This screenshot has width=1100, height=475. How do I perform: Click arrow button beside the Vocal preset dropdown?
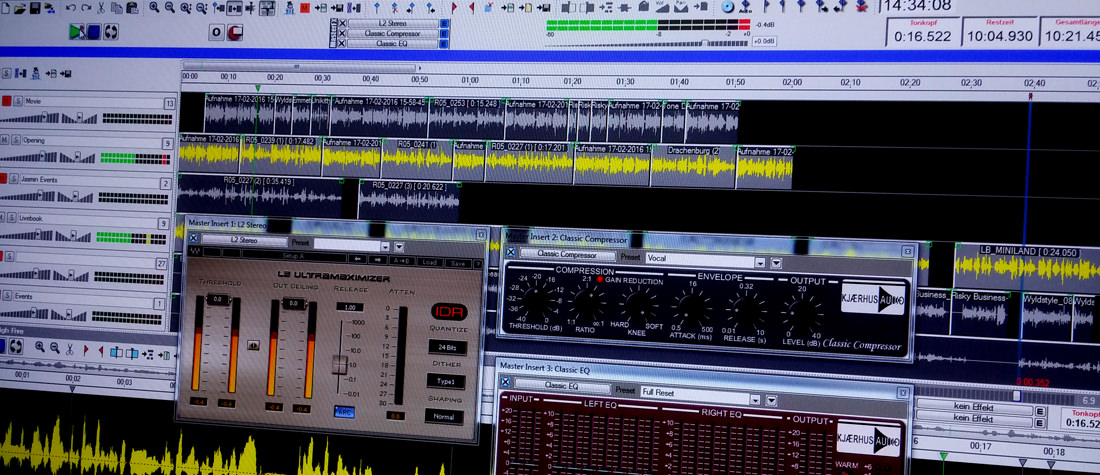coord(777,263)
